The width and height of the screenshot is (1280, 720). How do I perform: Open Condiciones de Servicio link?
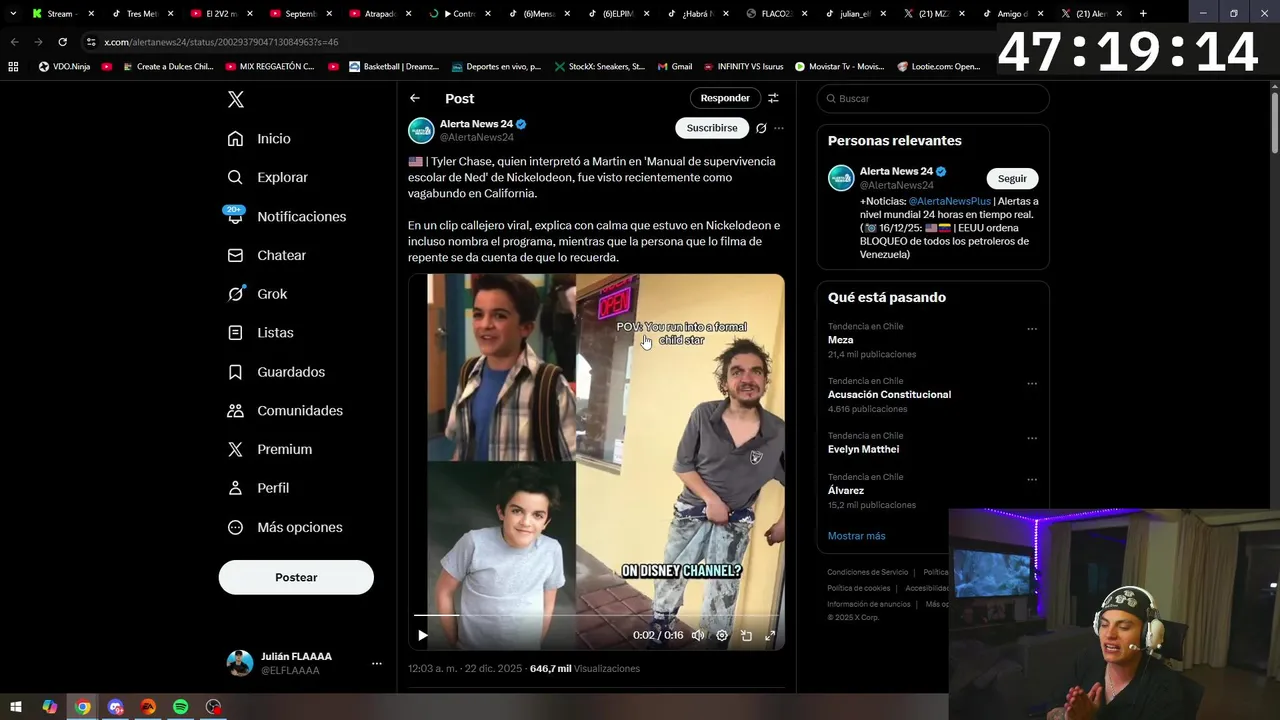[x=867, y=572]
